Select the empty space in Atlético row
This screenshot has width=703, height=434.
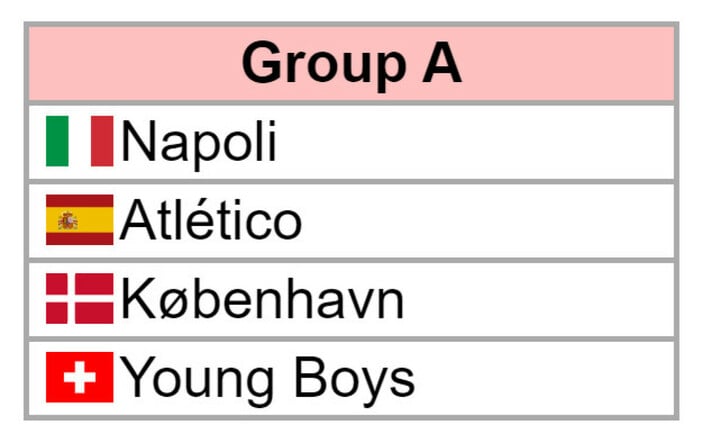(x=489, y=221)
